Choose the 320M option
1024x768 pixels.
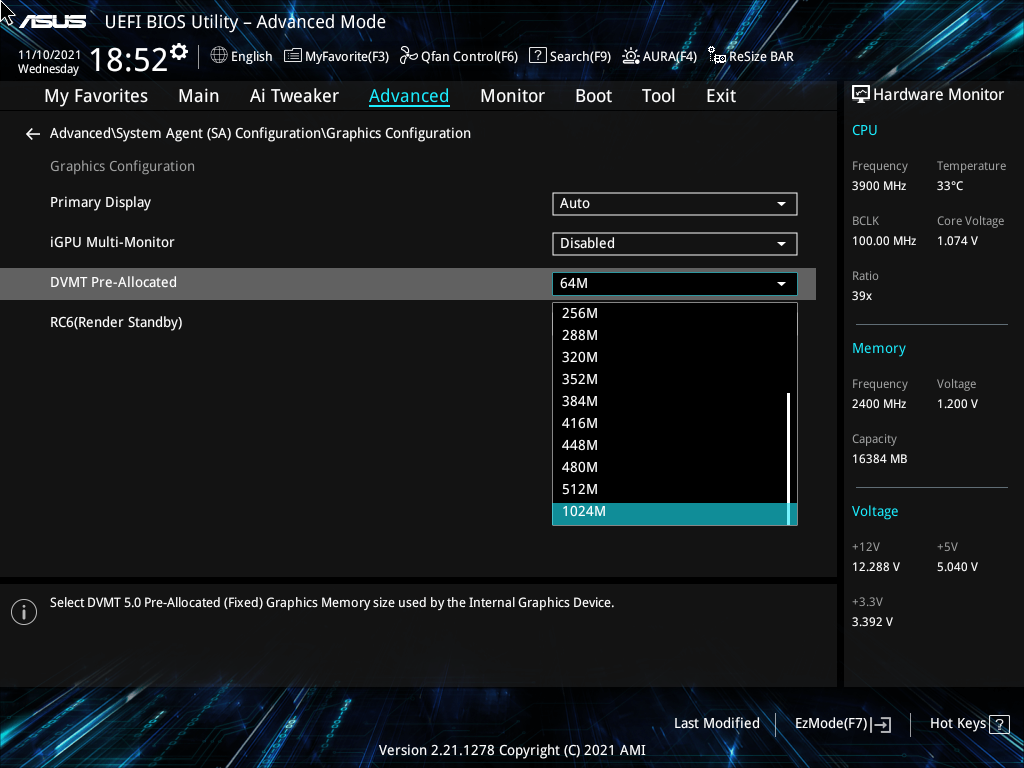pyautogui.click(x=670, y=357)
